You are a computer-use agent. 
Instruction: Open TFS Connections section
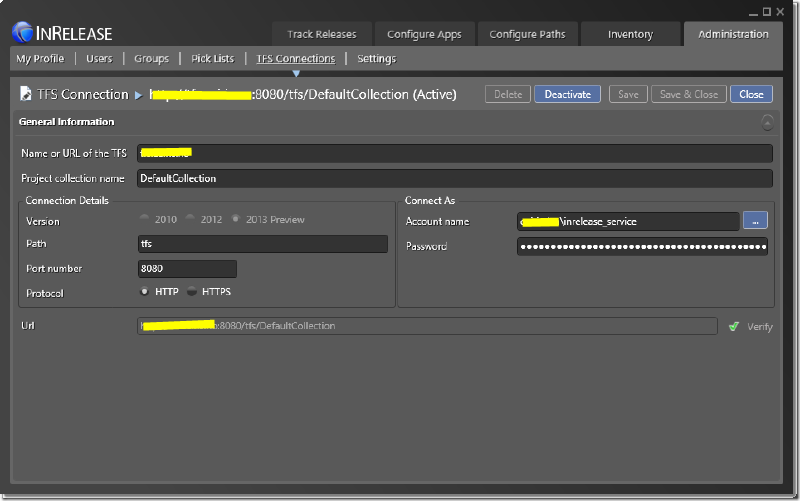[296, 59]
